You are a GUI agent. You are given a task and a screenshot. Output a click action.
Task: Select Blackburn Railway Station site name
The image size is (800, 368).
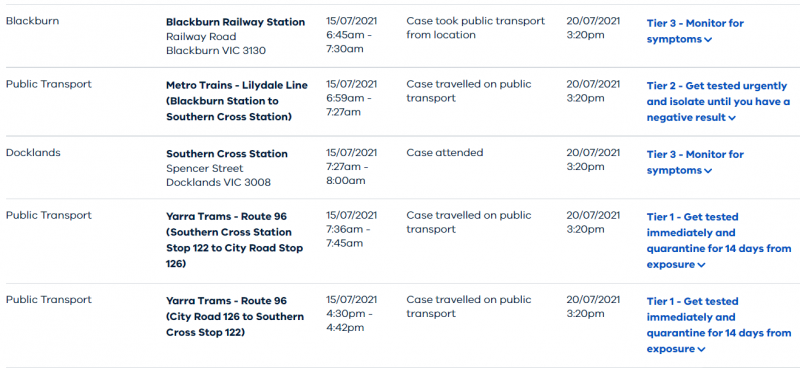(236, 22)
